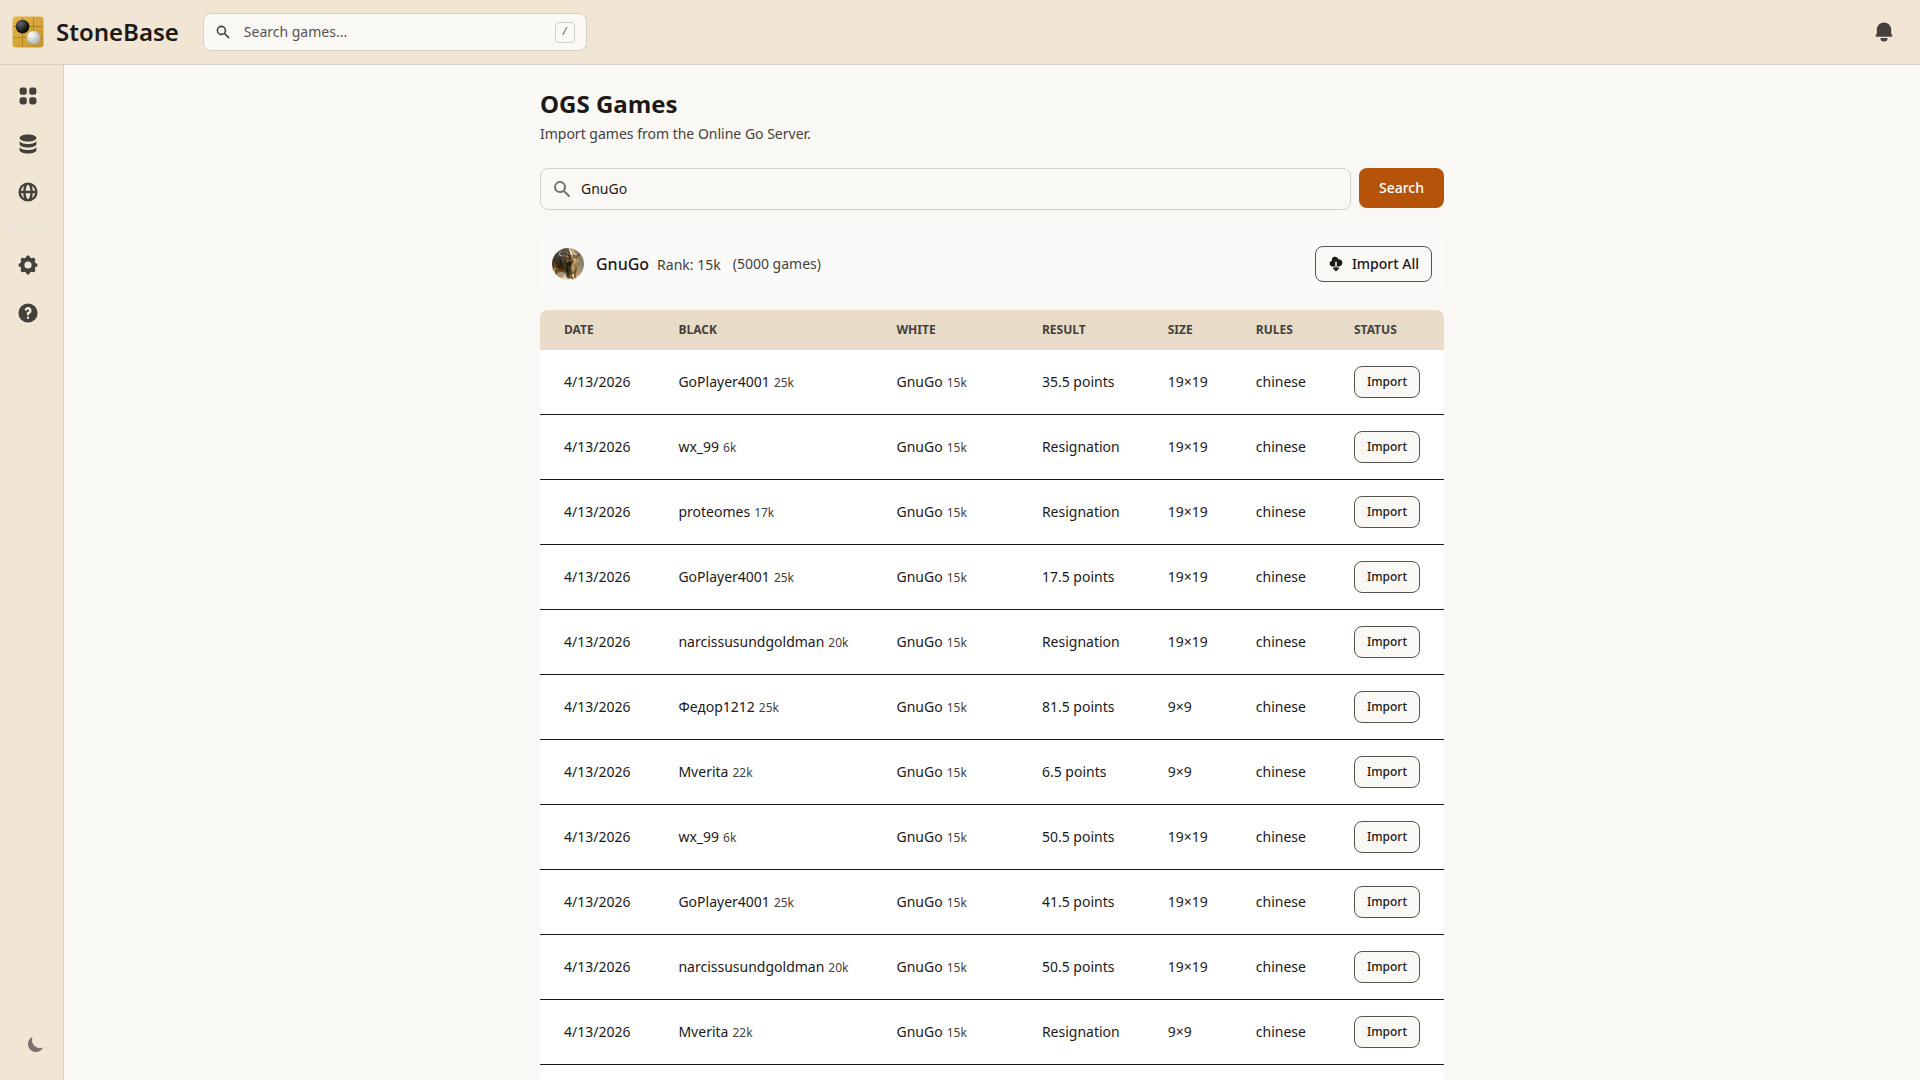The width and height of the screenshot is (1920, 1080).
Task: Click the WHITE column header
Action: (x=916, y=330)
